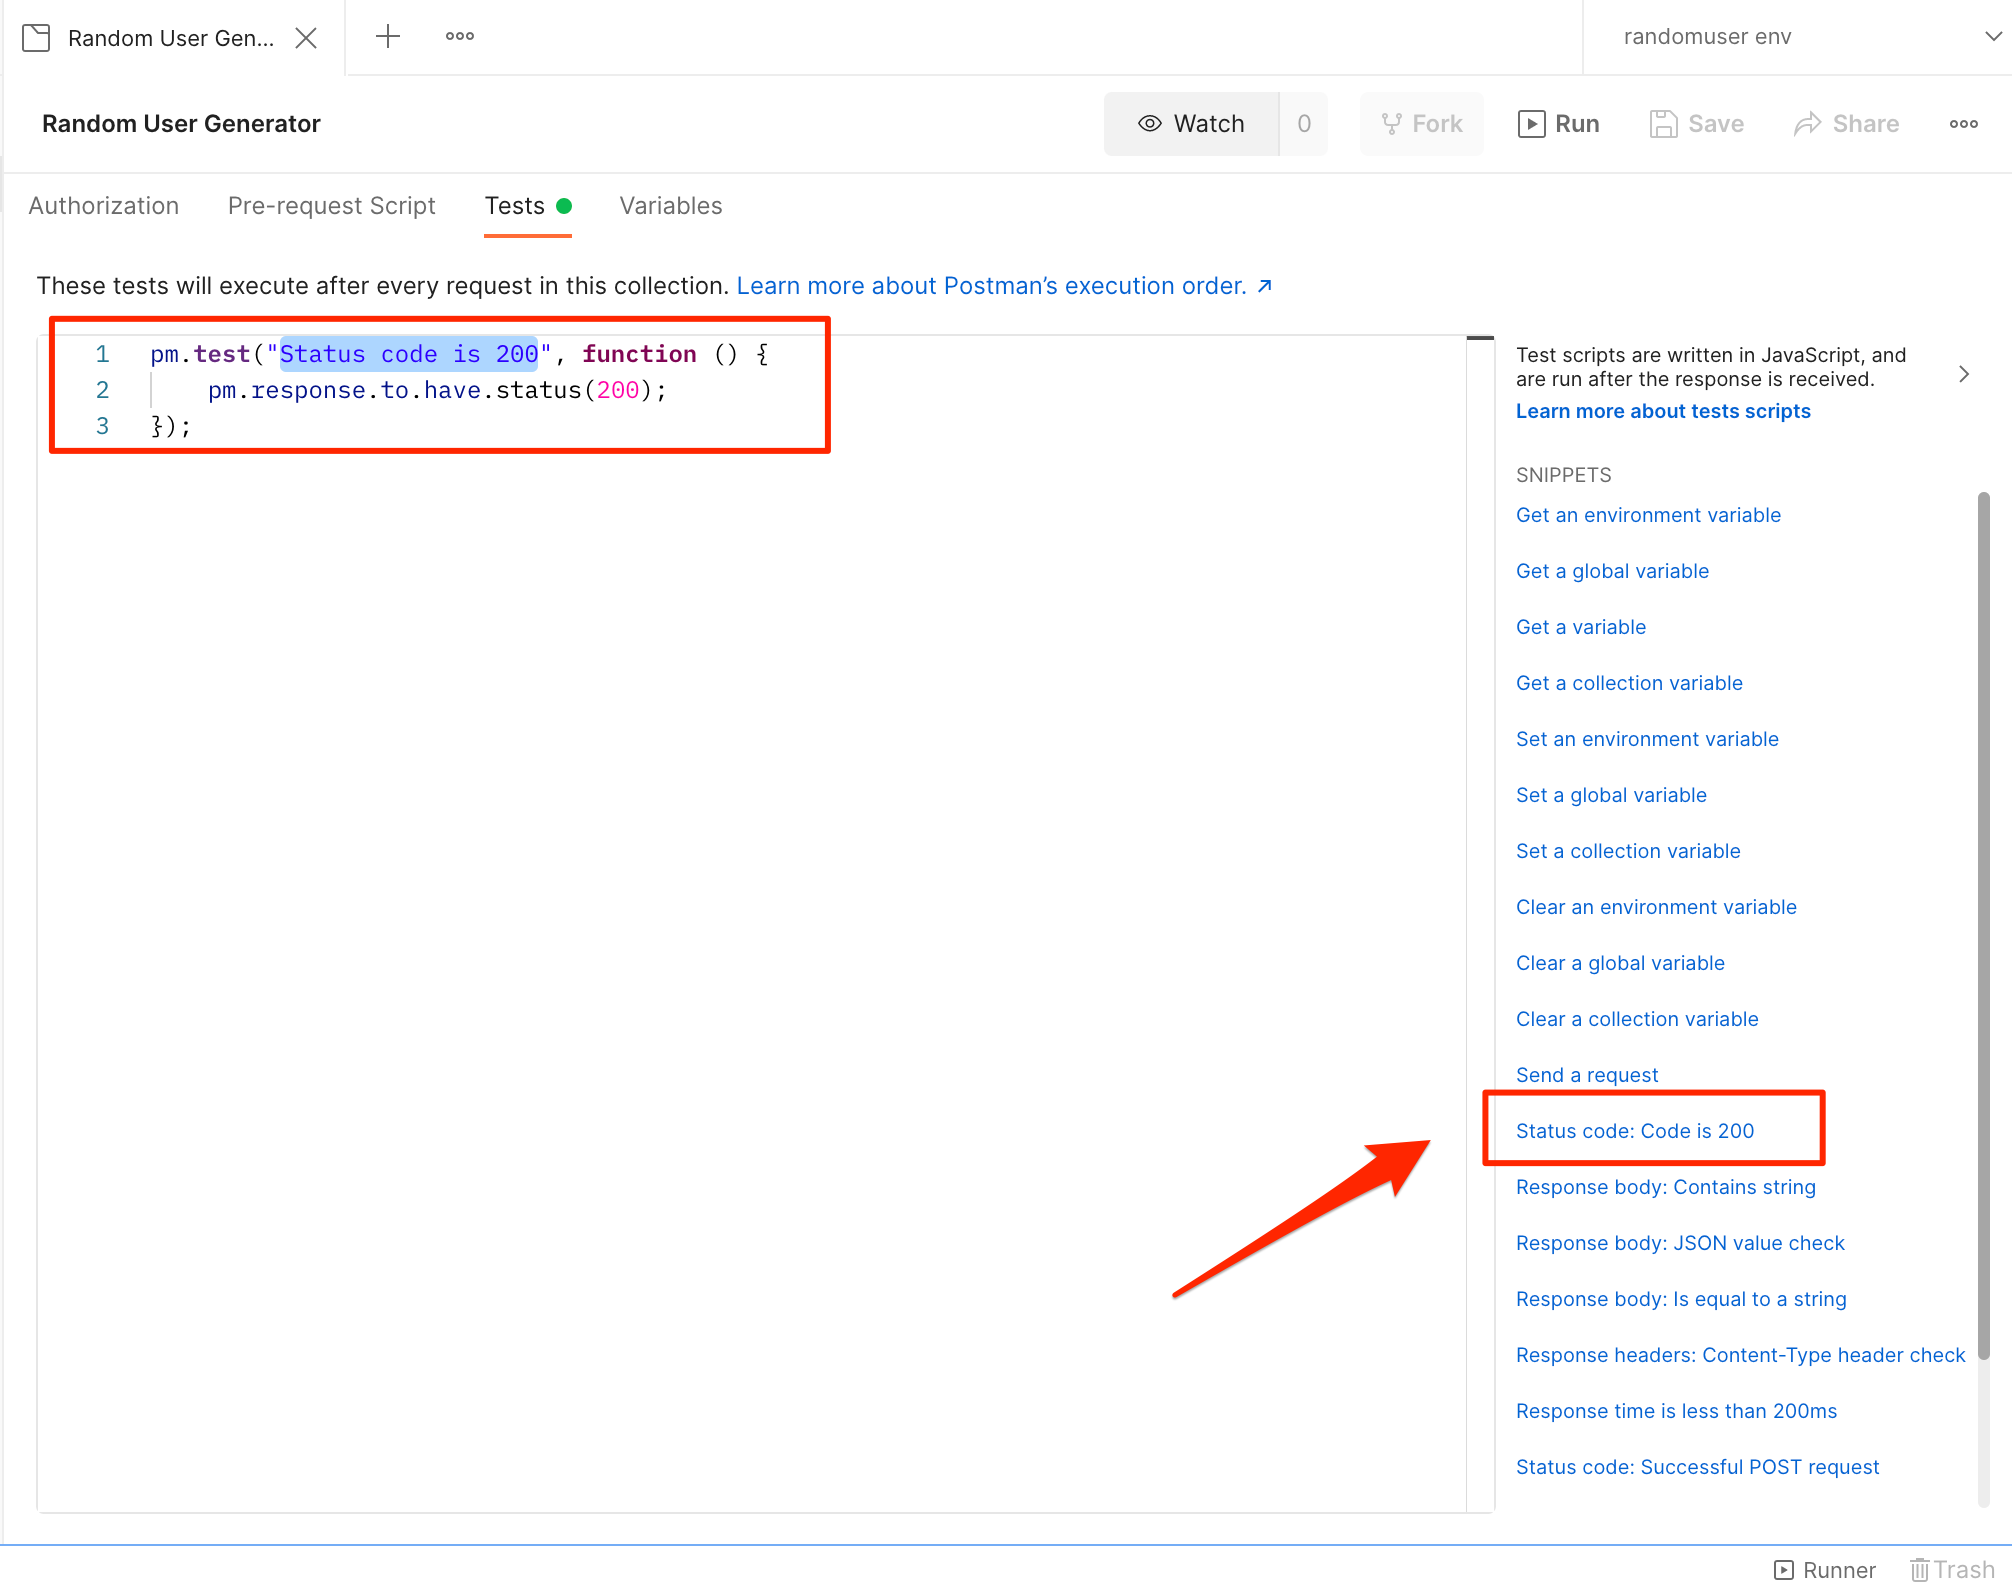Open collection more actions ellipsis menu

pyautogui.click(x=1963, y=124)
